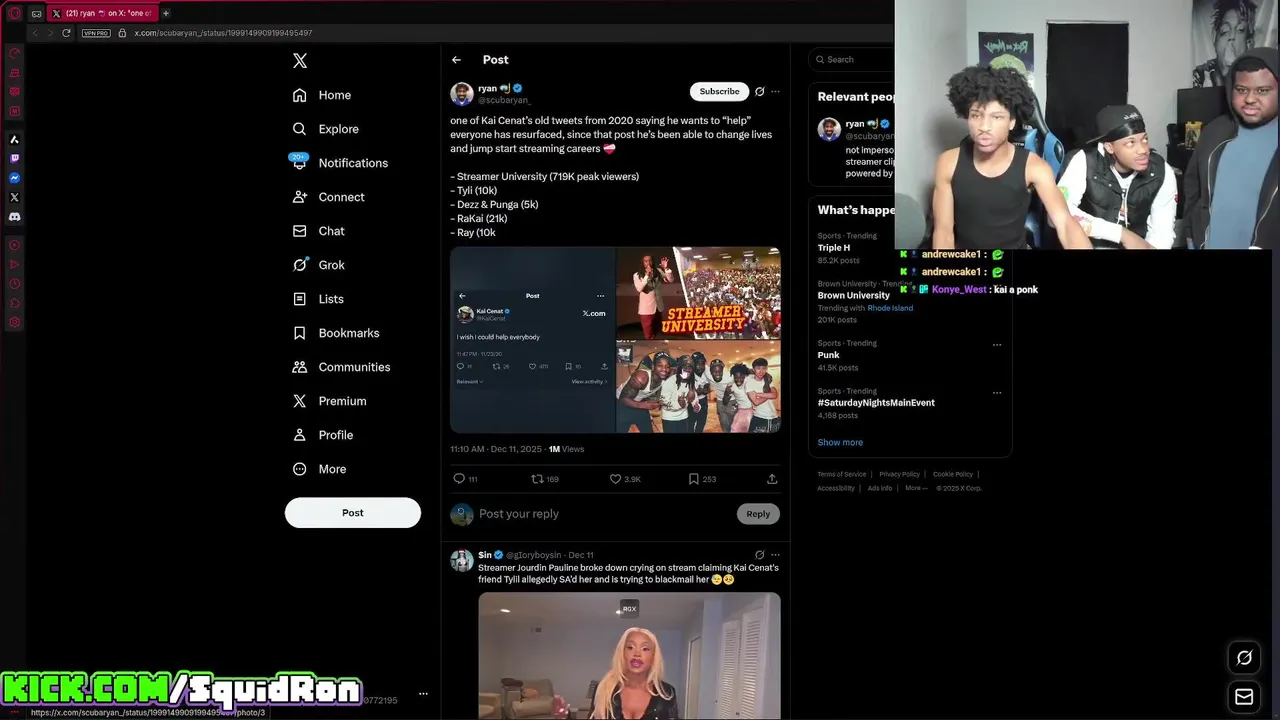The height and width of the screenshot is (720, 1280).
Task: Click the Subscribe button on ryan's post
Action: click(x=719, y=91)
